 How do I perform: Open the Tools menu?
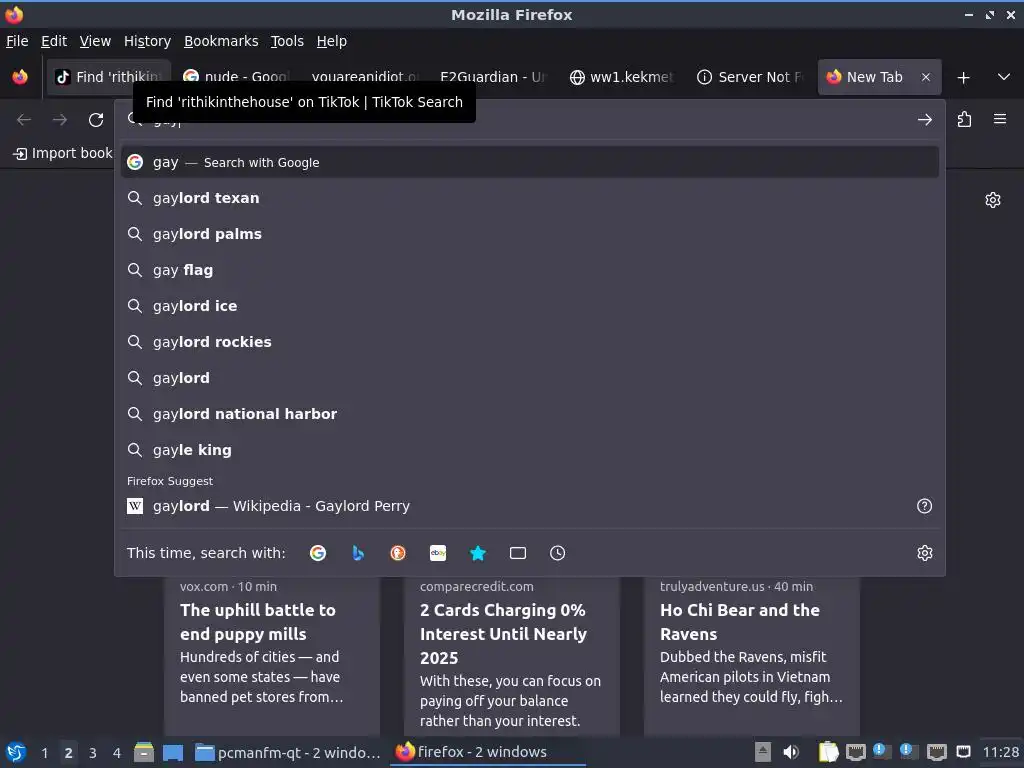[287, 41]
